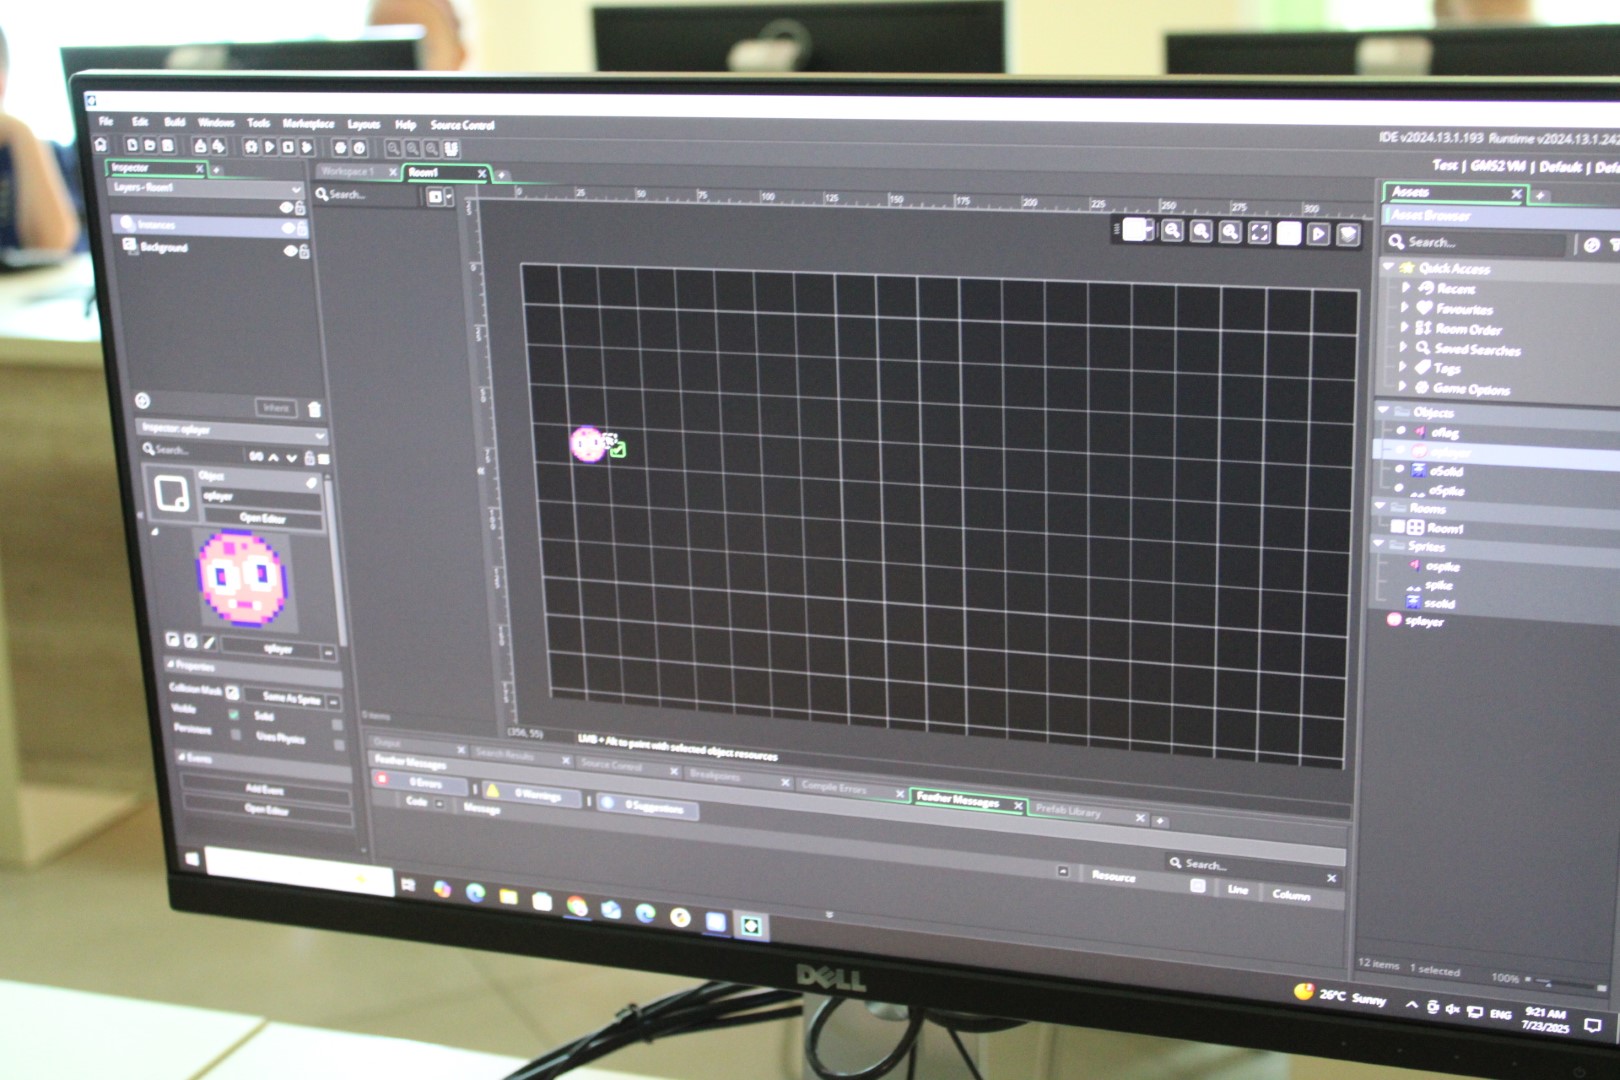
Task: Collapse the Inspector: oplayer section chevron
Action: click(x=320, y=436)
